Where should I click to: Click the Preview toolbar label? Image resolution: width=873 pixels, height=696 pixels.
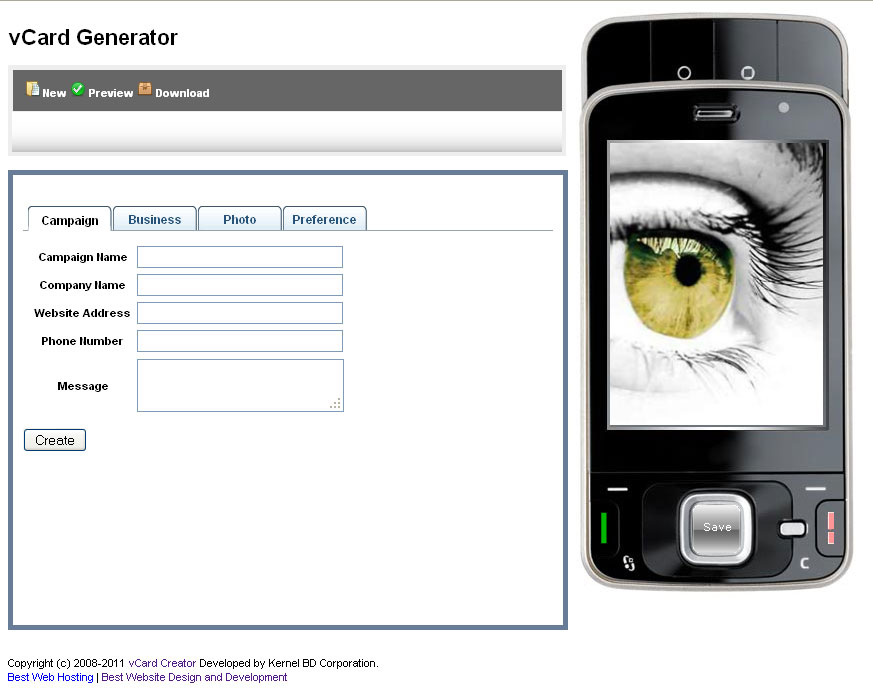pos(110,93)
